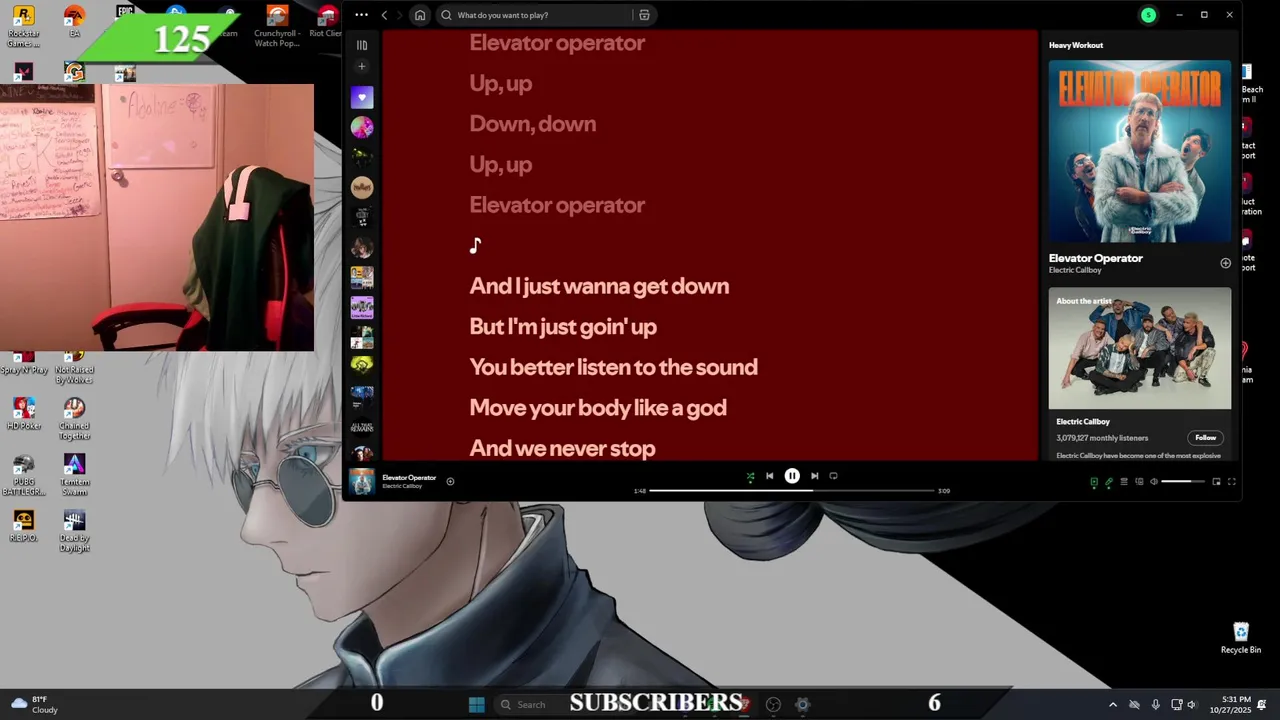Open Dead by Daylight desktop shortcut

[74, 531]
